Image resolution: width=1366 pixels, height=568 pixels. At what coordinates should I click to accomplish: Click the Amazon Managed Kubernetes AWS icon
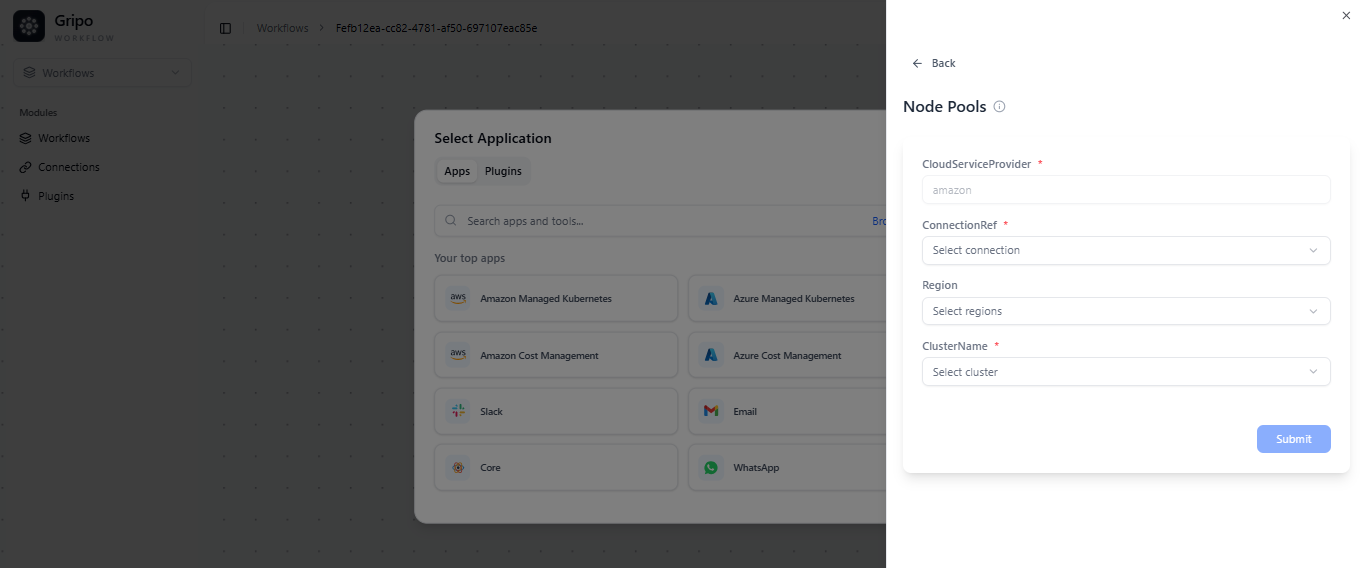(458, 299)
